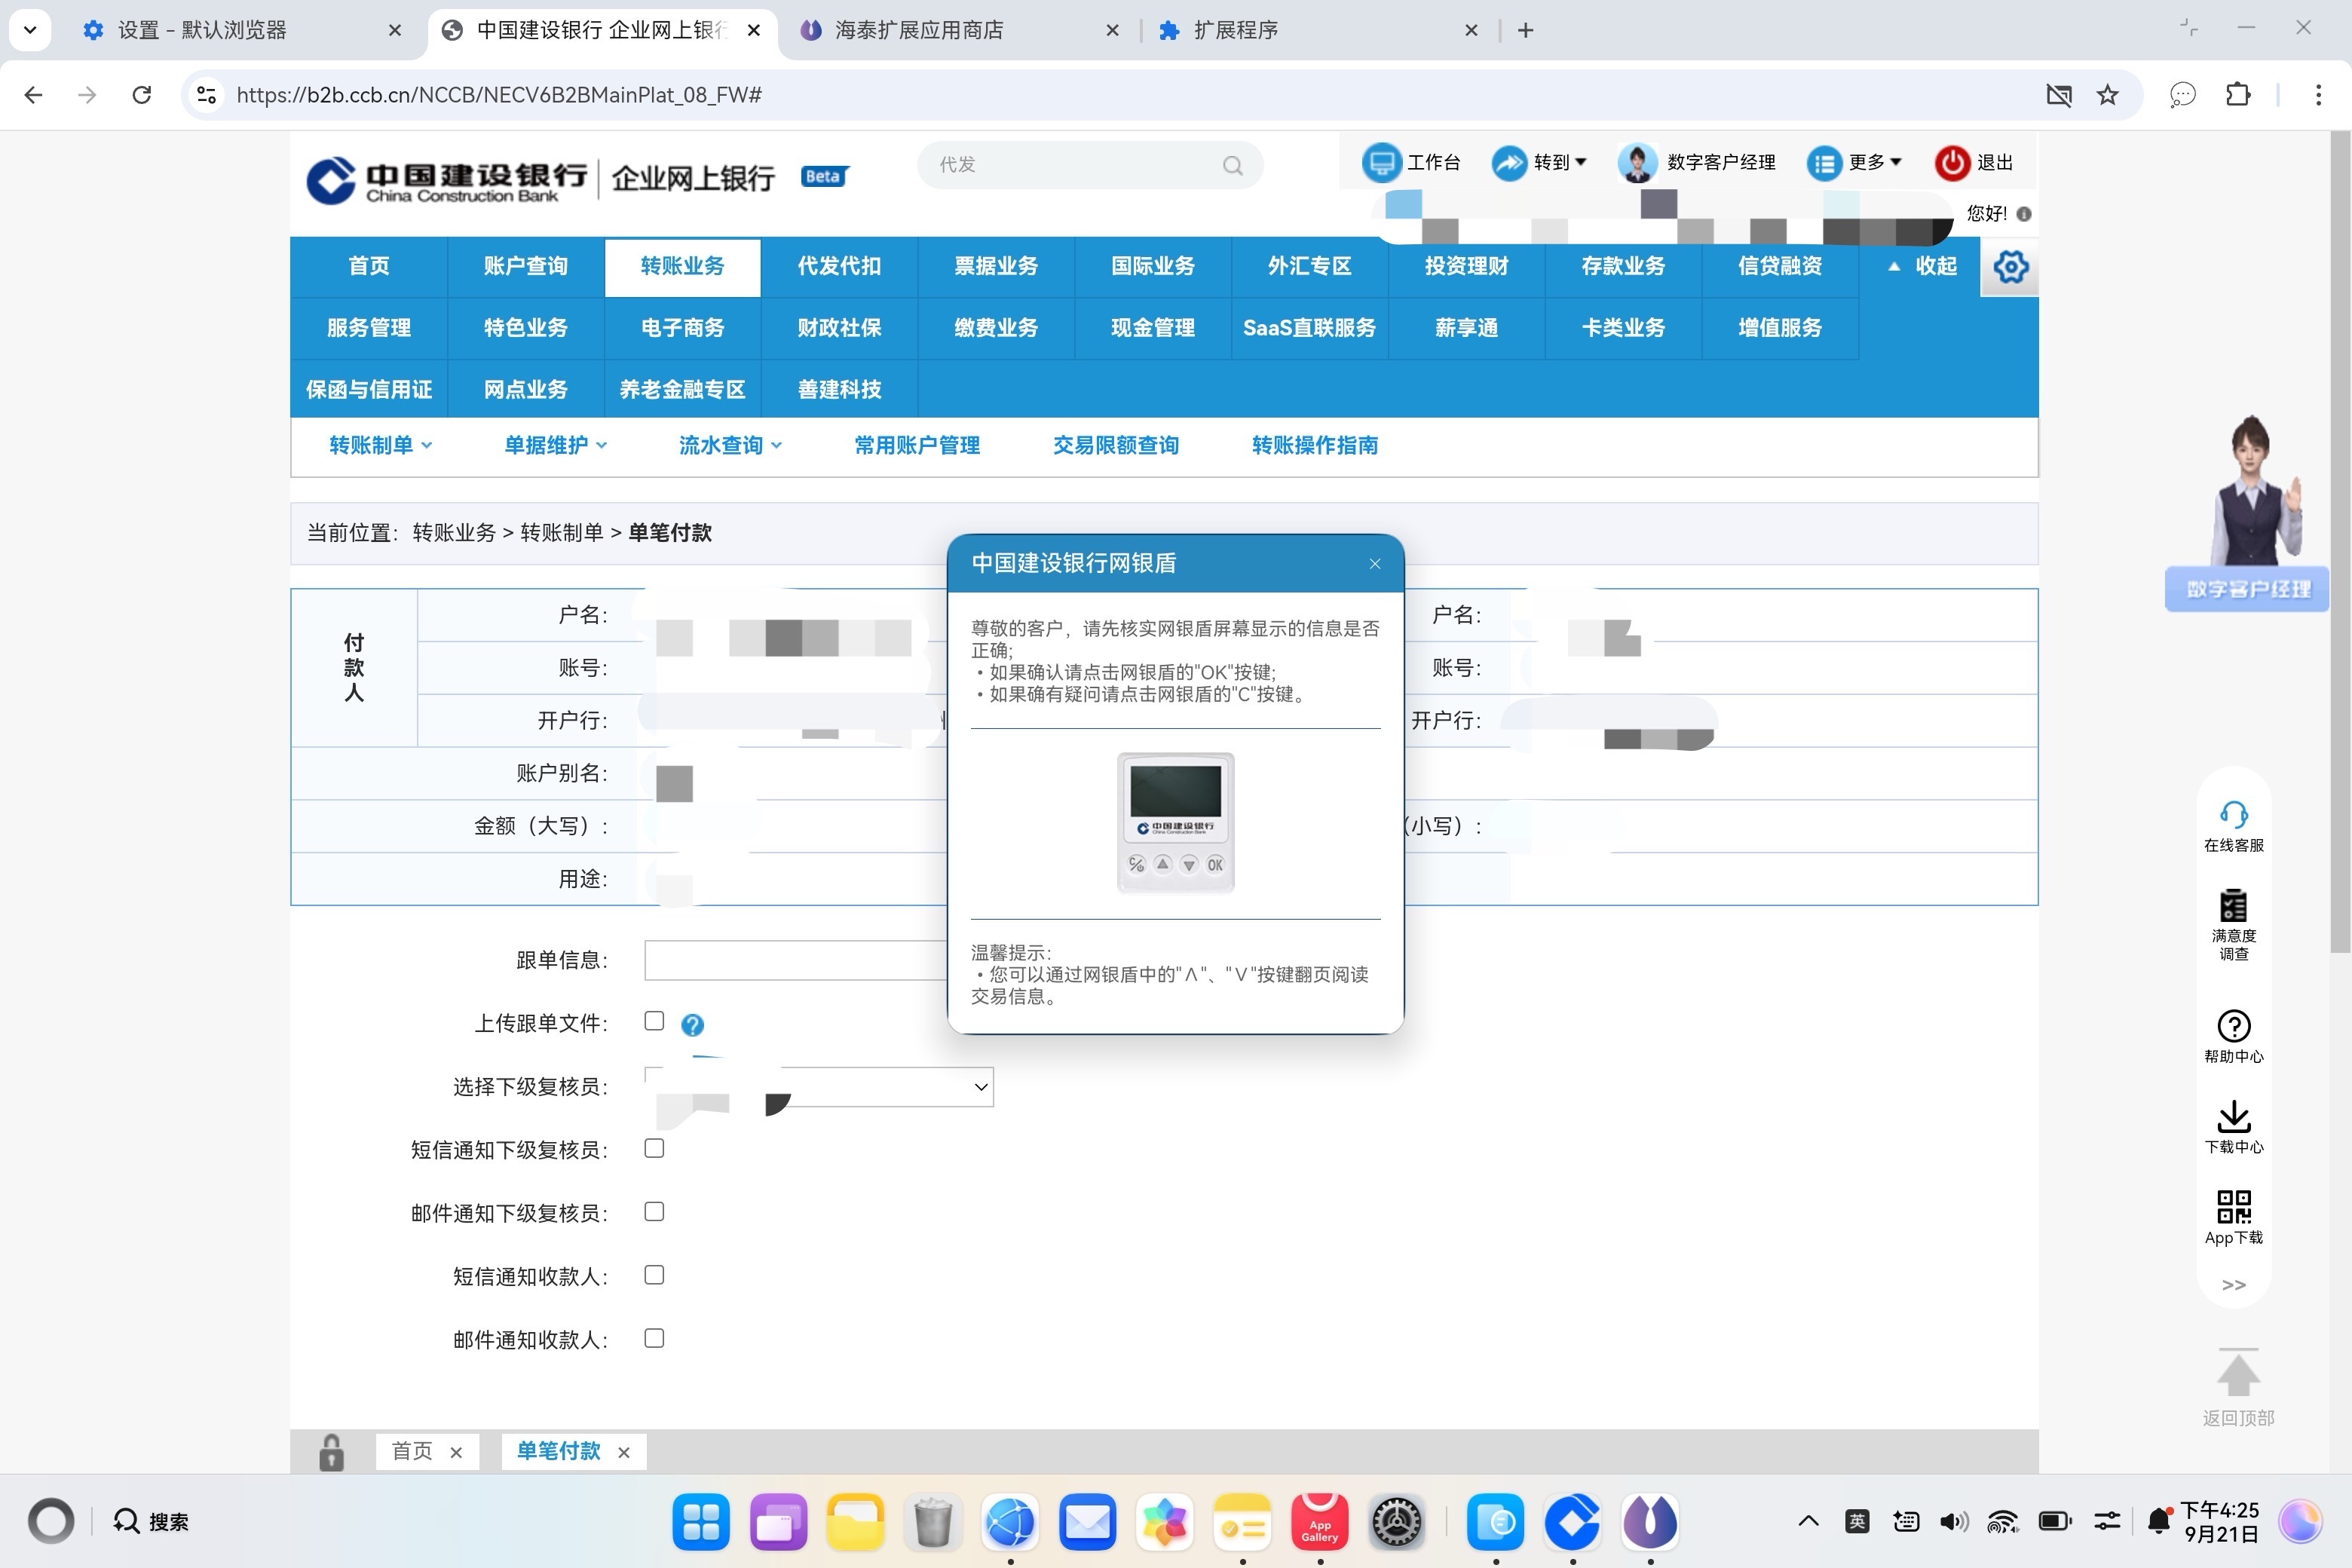Open the Mail app in the taskbar

click(1087, 1522)
